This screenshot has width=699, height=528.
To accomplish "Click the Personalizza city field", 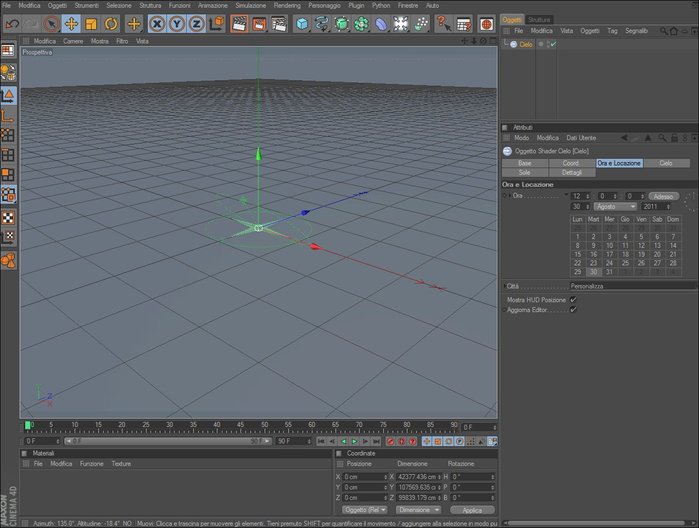I will pyautogui.click(x=633, y=286).
